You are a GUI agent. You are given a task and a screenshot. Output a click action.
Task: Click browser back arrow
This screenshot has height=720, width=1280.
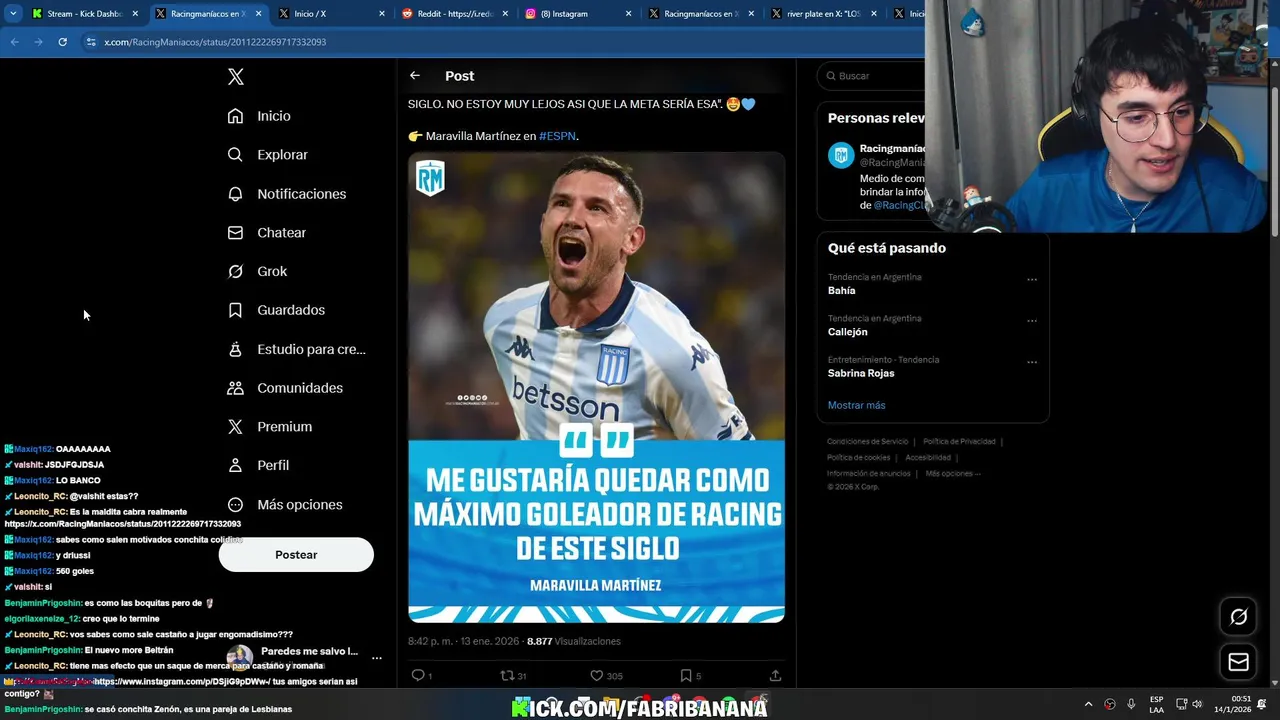[x=14, y=42]
